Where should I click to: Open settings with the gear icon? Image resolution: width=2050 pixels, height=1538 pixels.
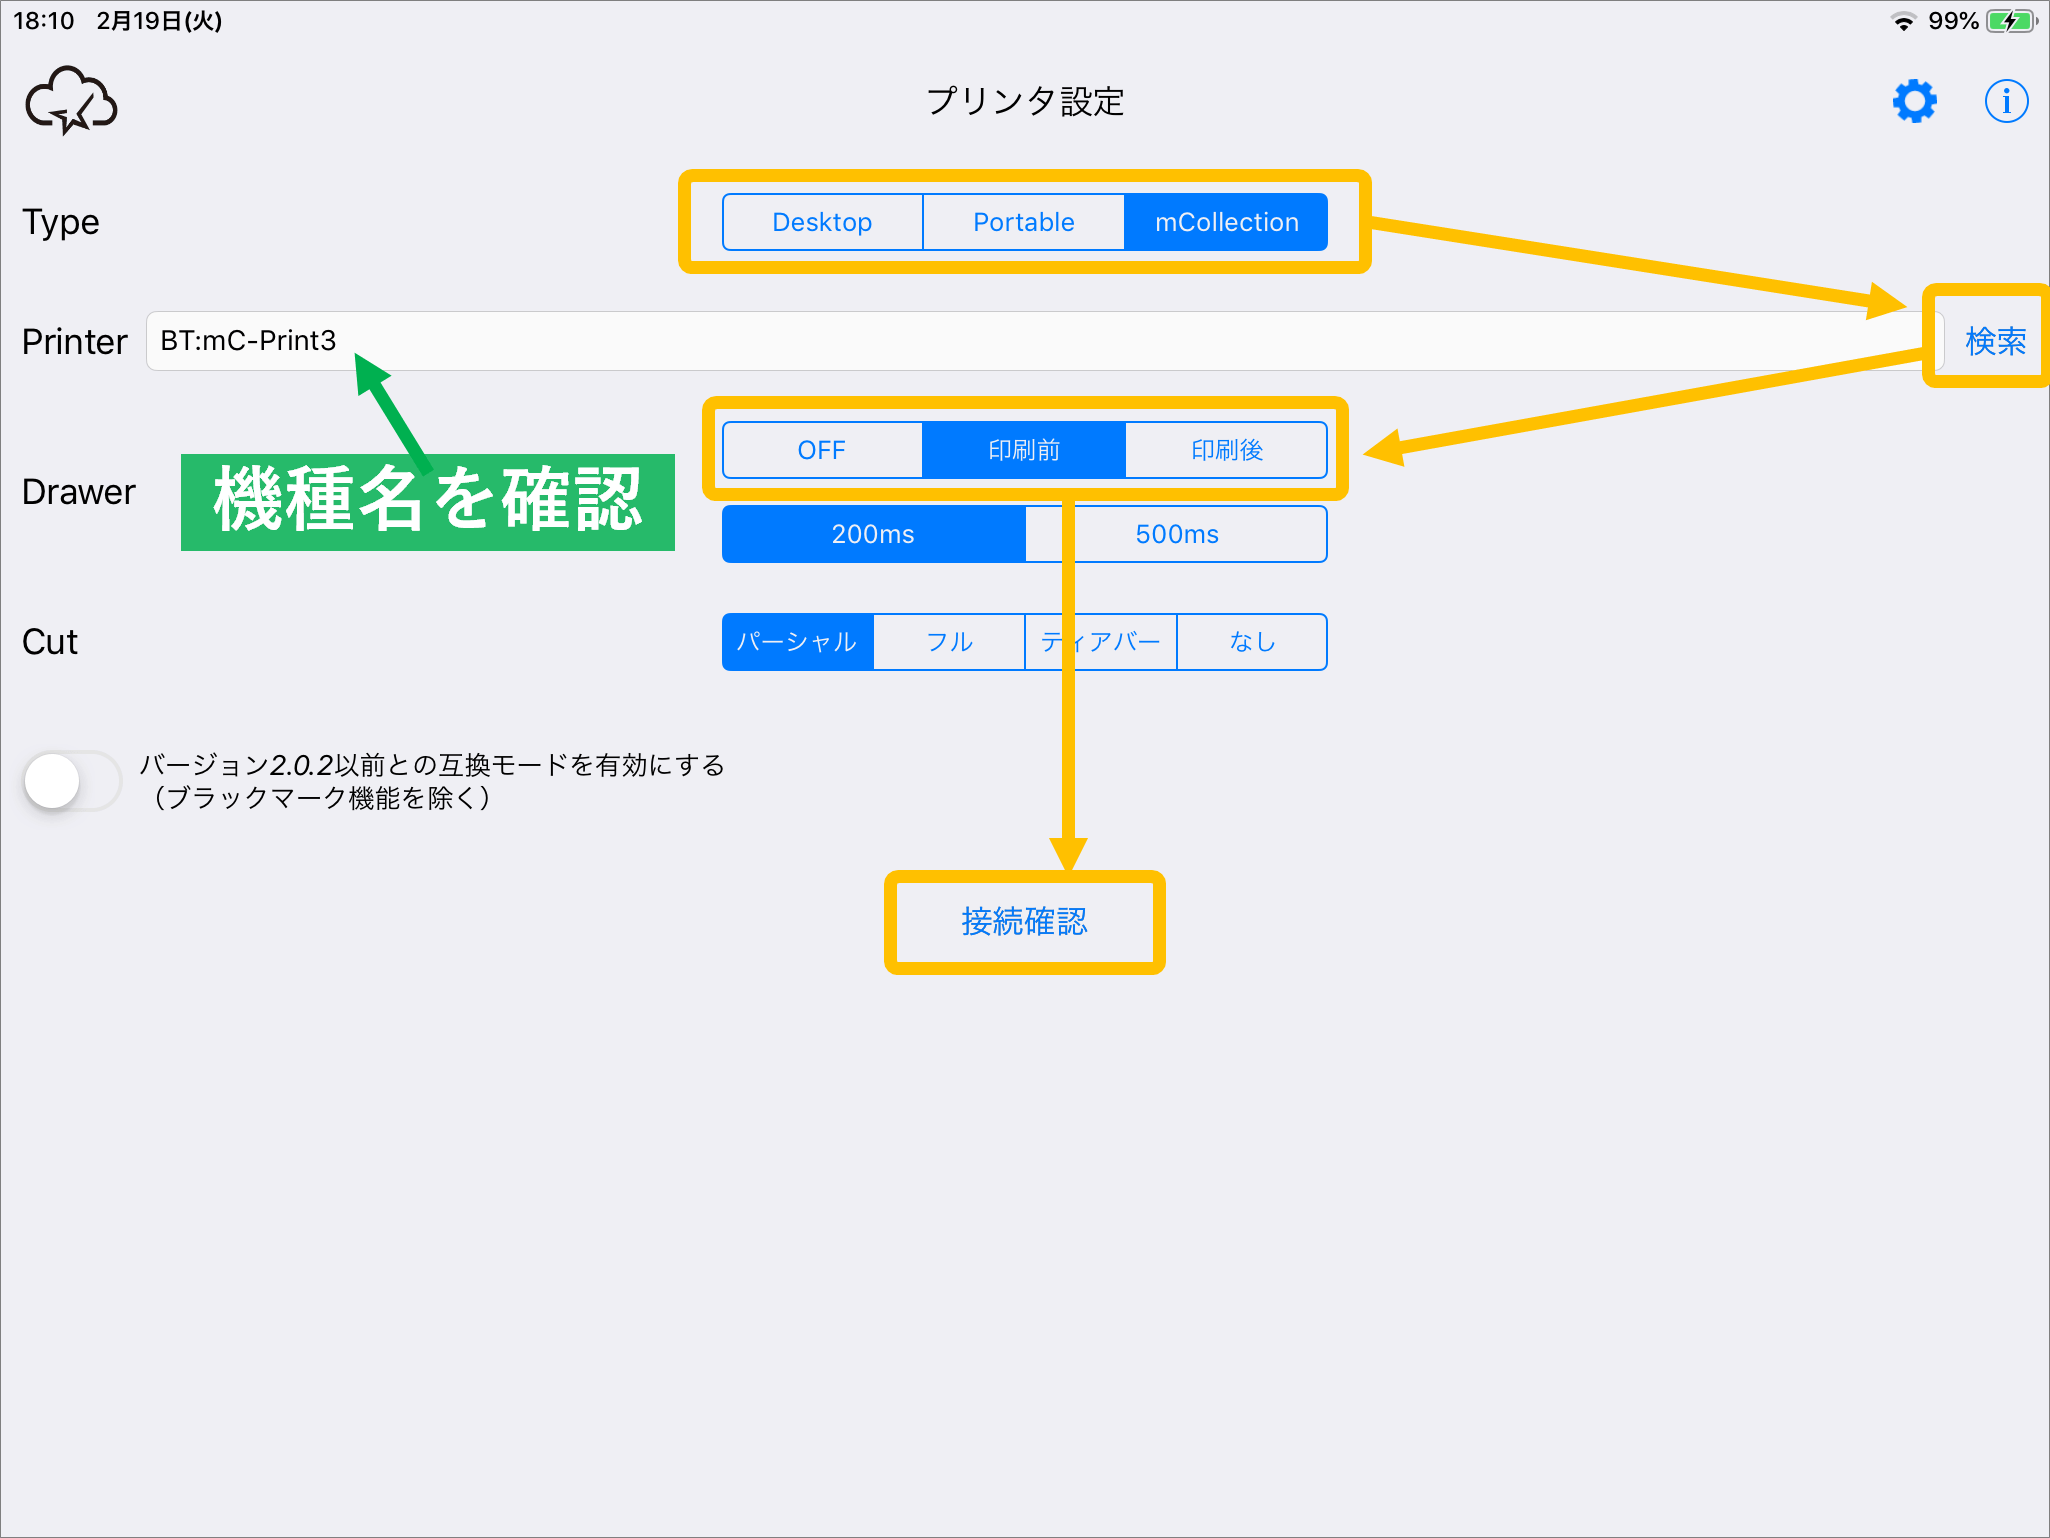tap(1914, 101)
